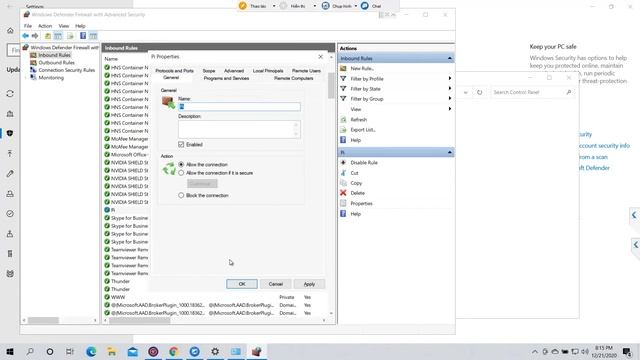Expand the View submenu arrow
Screen dimensions: 640x360
tap(450, 109)
